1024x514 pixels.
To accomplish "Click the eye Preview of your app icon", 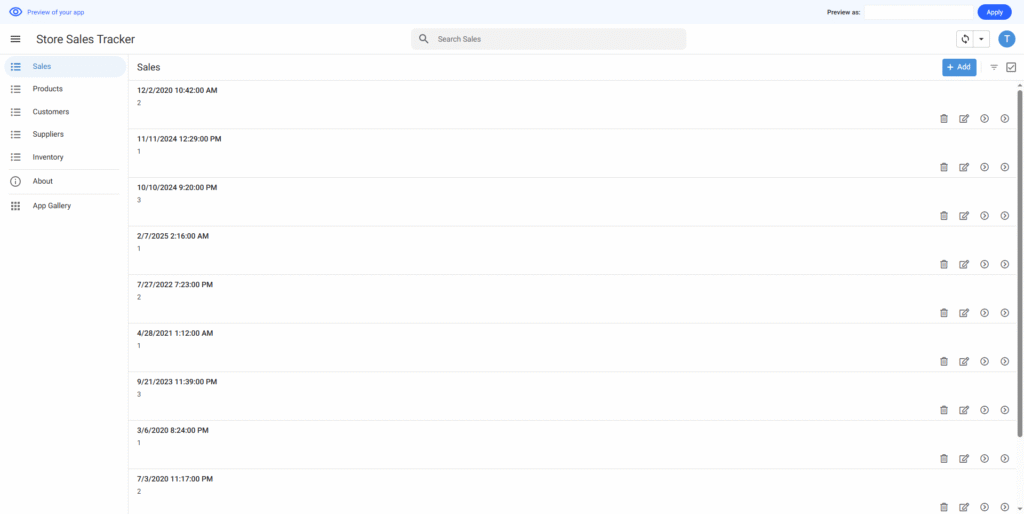I will tap(15, 12).
